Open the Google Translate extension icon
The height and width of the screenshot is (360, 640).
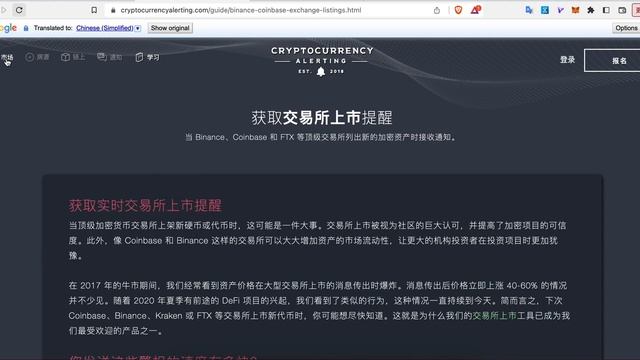(x=529, y=10)
